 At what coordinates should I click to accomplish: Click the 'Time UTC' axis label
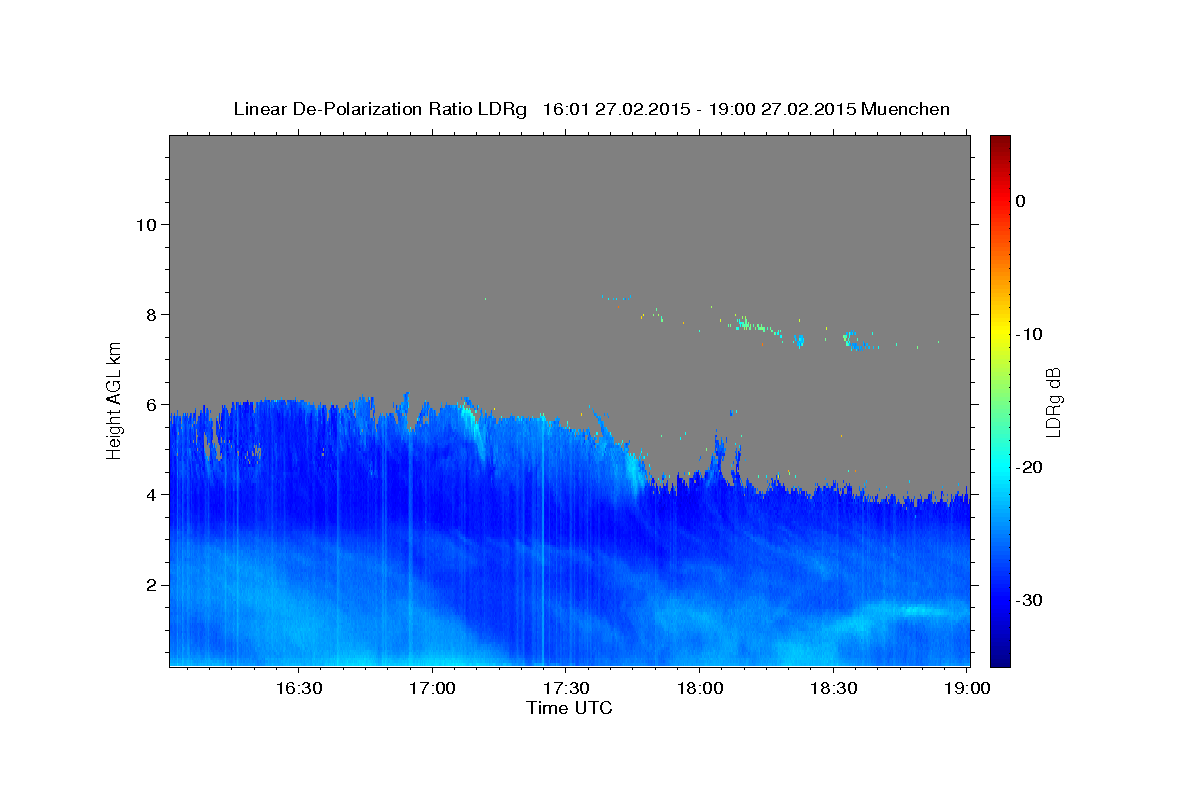coord(569,708)
